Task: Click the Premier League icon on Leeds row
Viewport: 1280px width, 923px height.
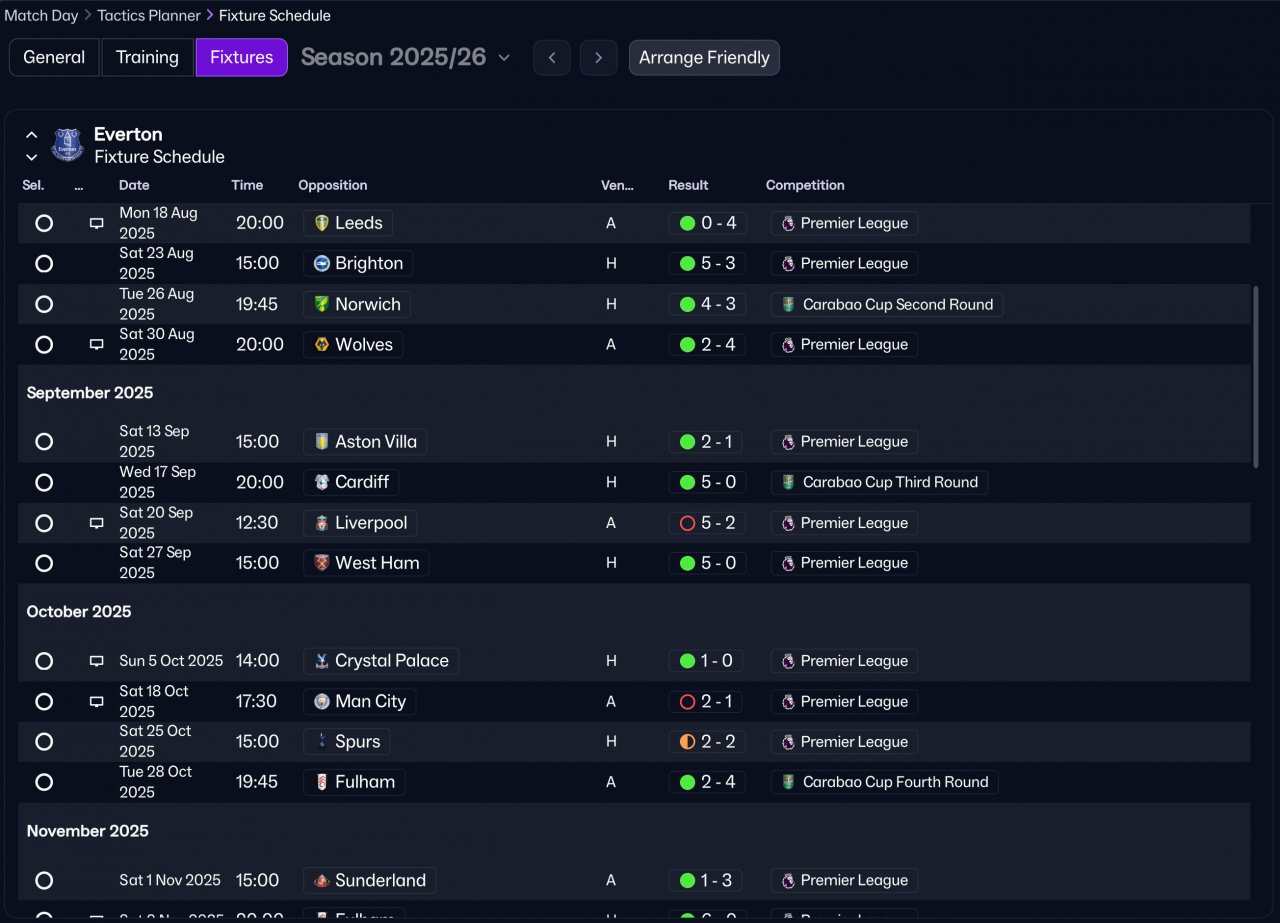Action: pos(788,224)
